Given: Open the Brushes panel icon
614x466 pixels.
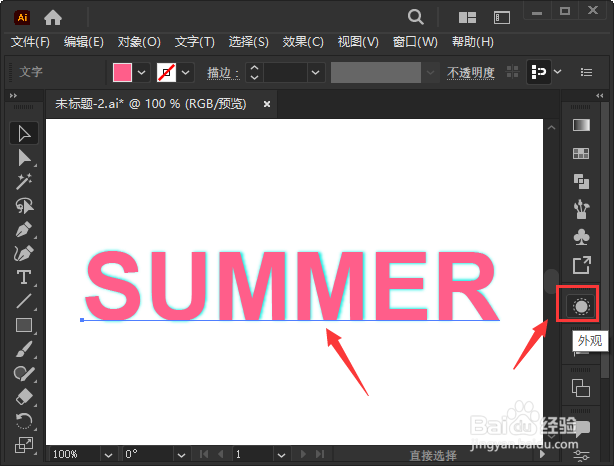Looking at the screenshot, I should coord(581,209).
